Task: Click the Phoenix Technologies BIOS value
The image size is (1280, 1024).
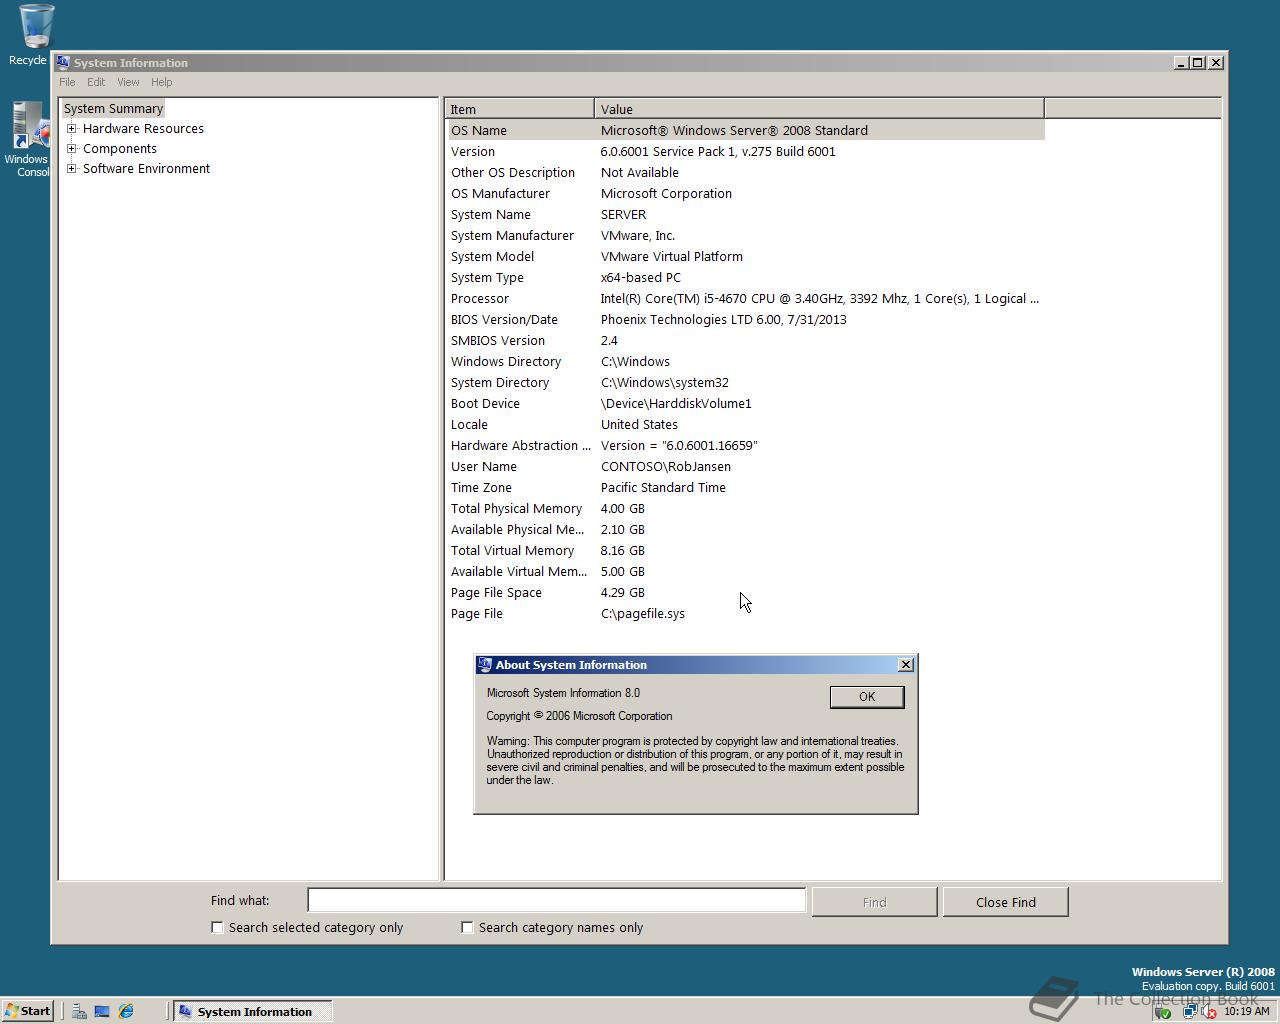Action: coord(723,320)
